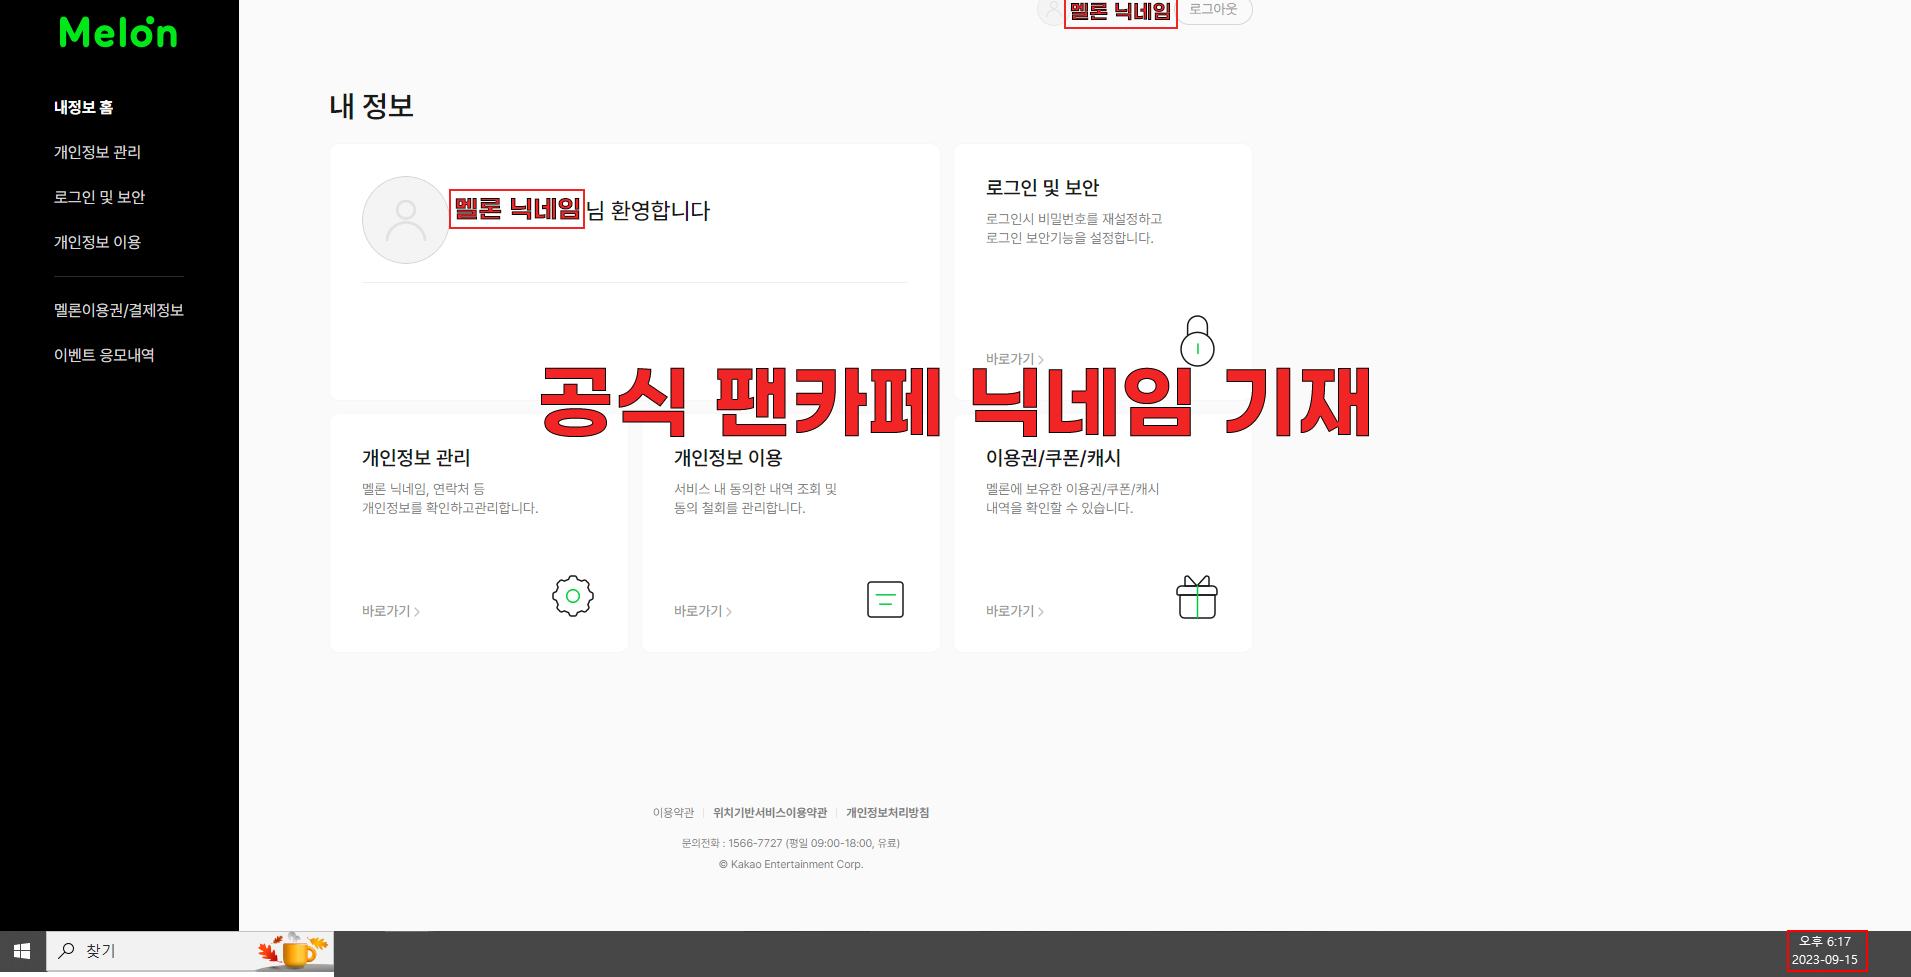Click the document icon in 개인정보 이용 card
This screenshot has width=1911, height=977.
pyautogui.click(x=885, y=599)
